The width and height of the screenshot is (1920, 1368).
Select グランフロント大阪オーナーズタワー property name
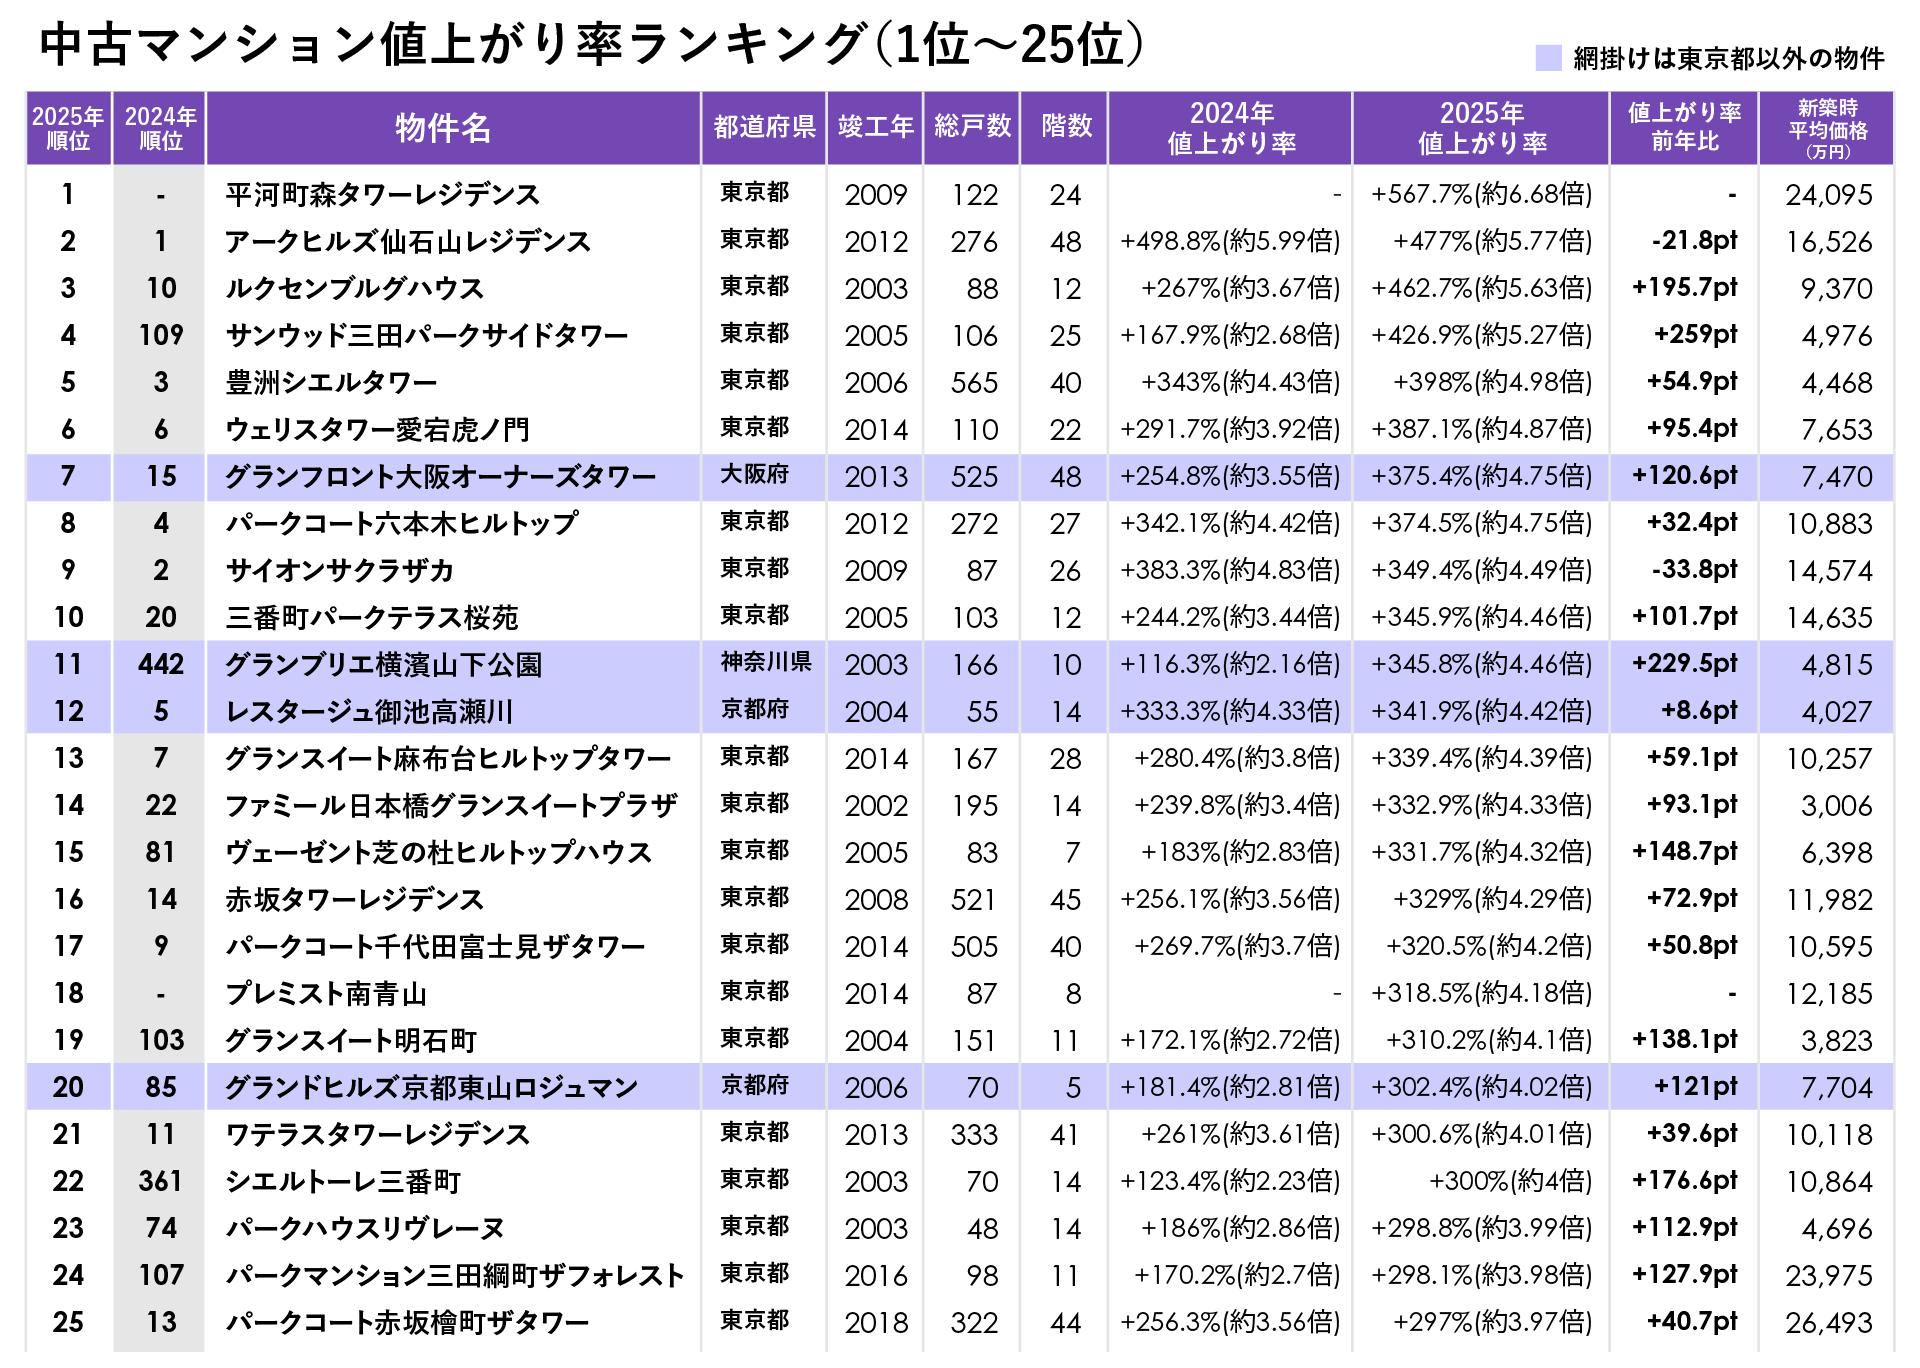(440, 477)
